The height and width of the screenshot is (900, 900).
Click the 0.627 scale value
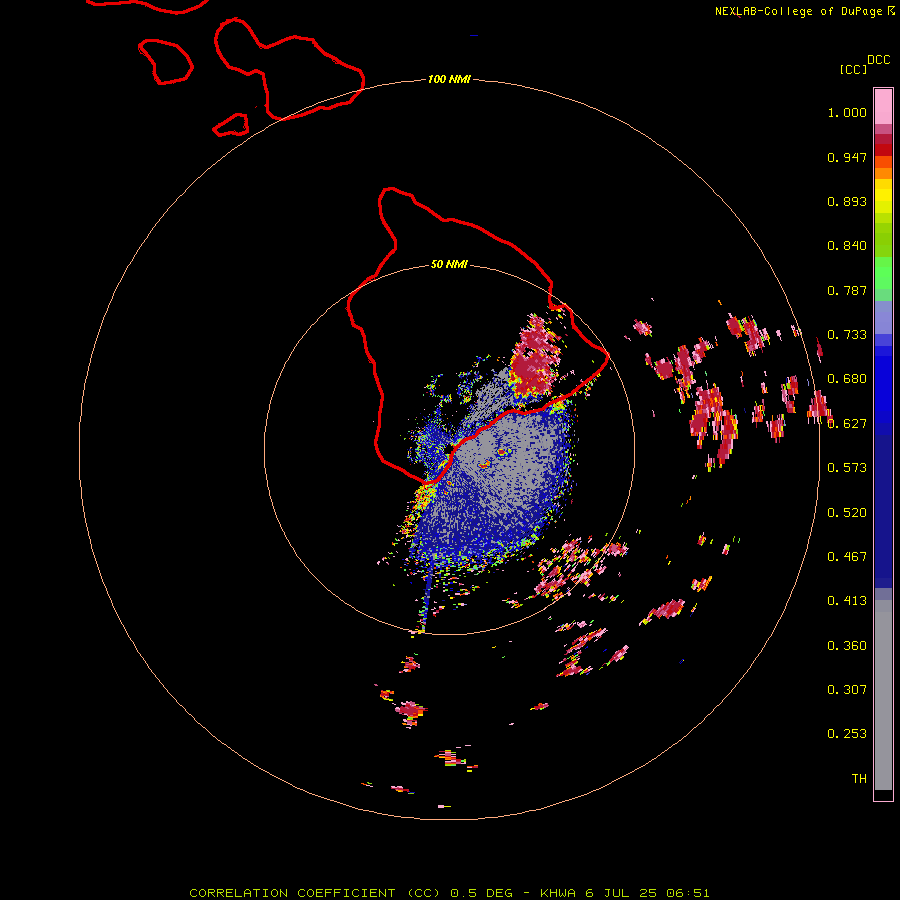tap(847, 424)
